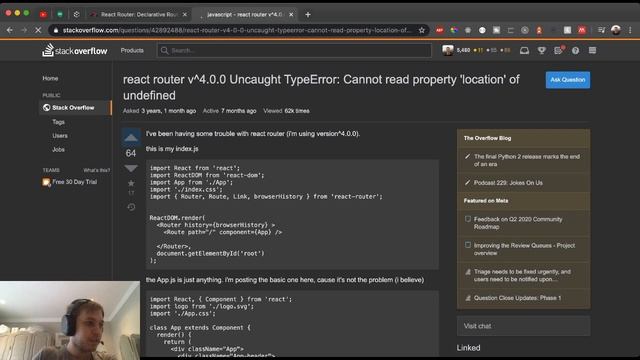Click the "What's this?" Teams link
Image resolution: width=640 pixels, height=360 pixels.
[x=96, y=170]
